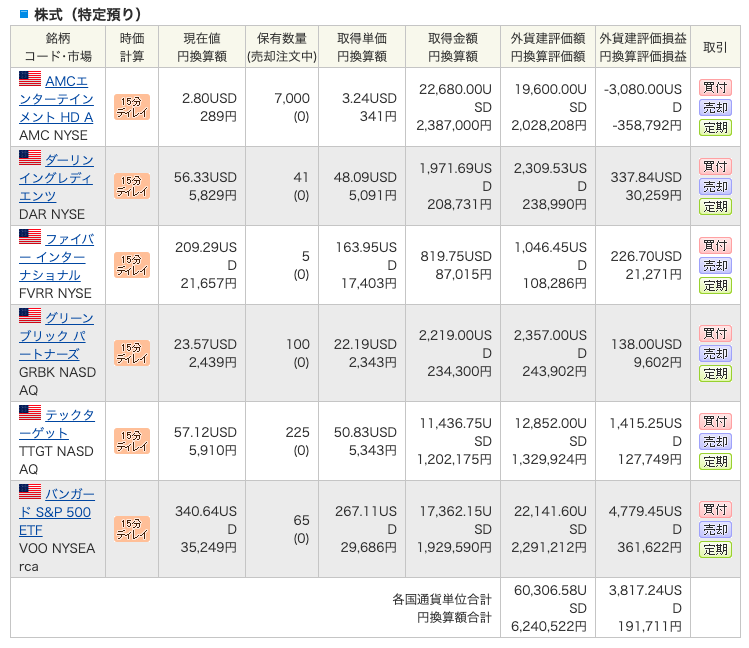
Task: Click 売却 button in TTGT row
Action: pos(715,442)
